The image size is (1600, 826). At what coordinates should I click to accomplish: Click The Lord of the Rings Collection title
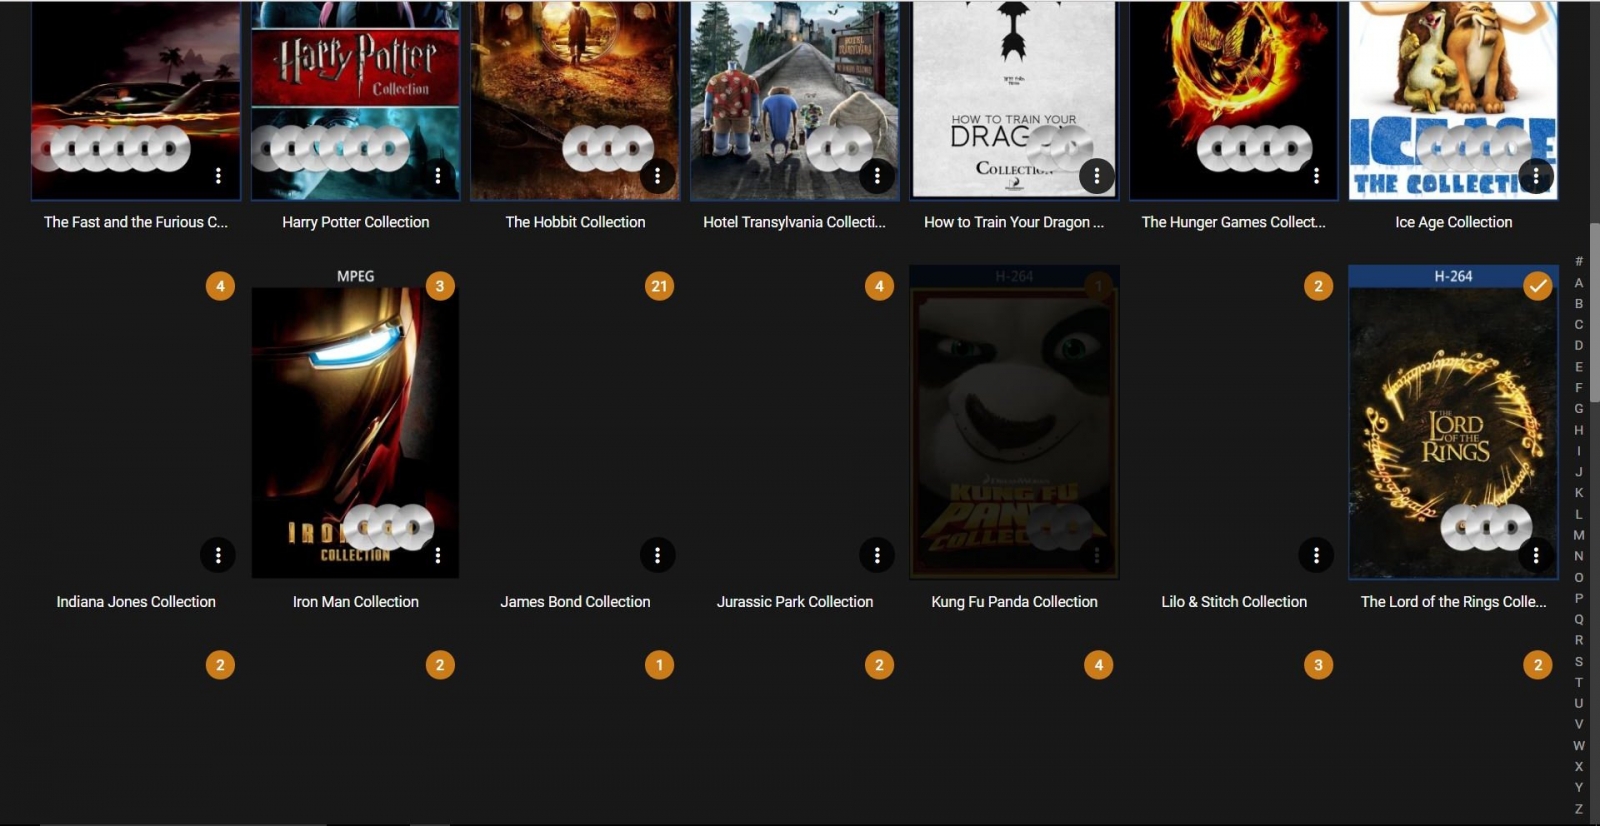pos(1454,602)
